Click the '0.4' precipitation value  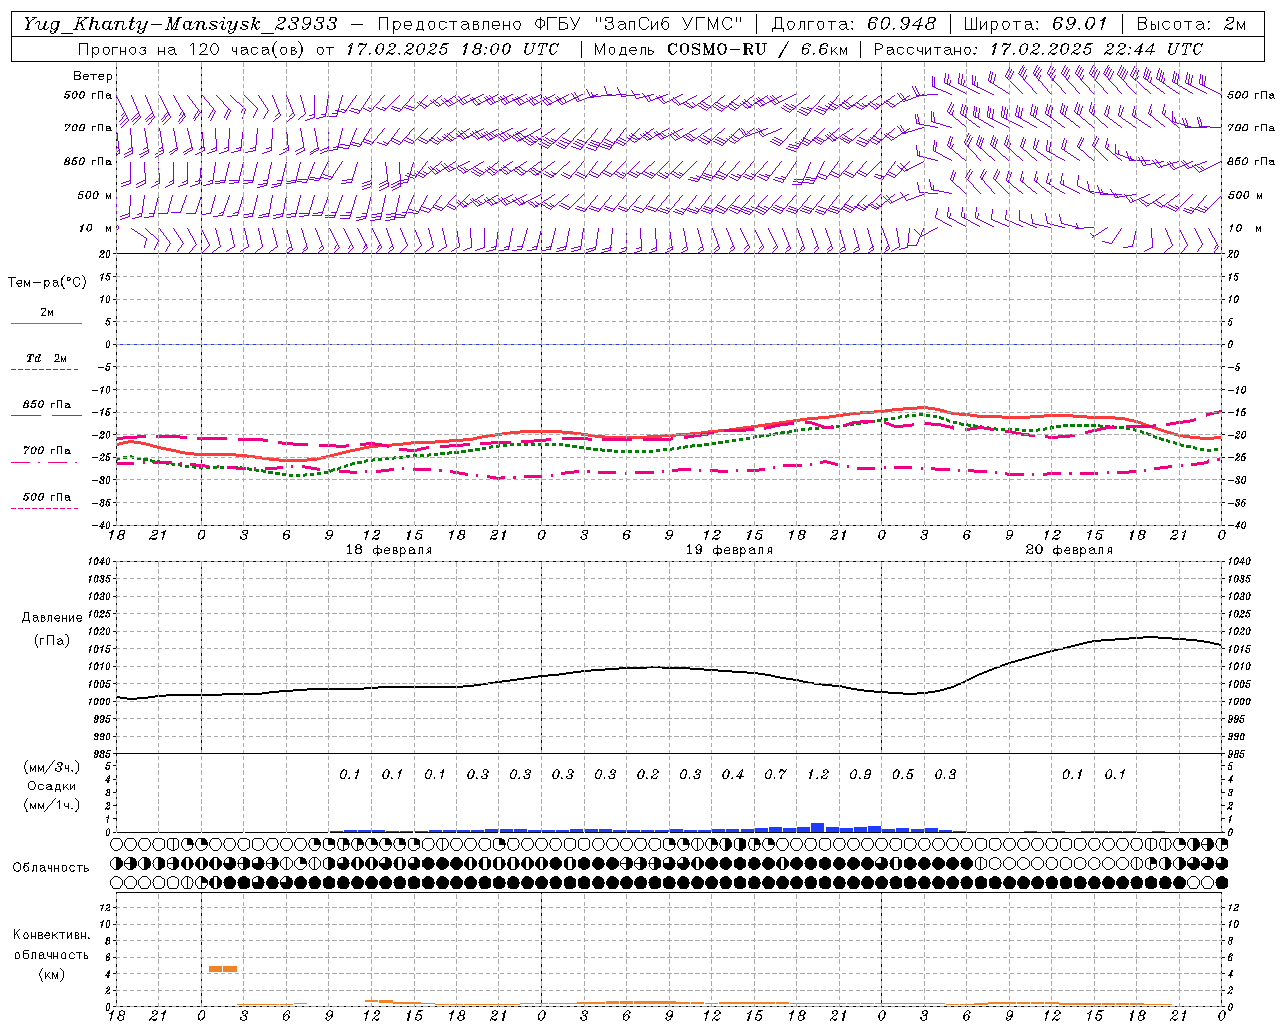point(733,774)
